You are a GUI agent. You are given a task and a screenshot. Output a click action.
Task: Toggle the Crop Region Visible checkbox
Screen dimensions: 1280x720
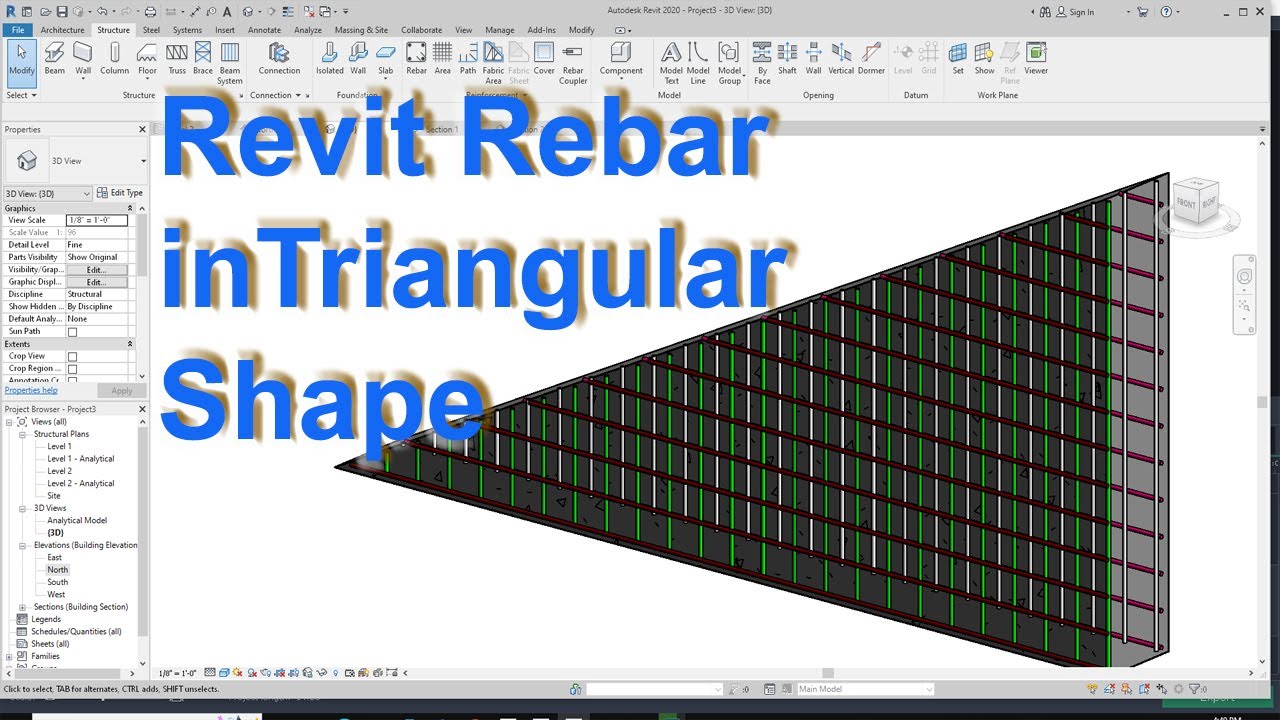click(x=72, y=369)
